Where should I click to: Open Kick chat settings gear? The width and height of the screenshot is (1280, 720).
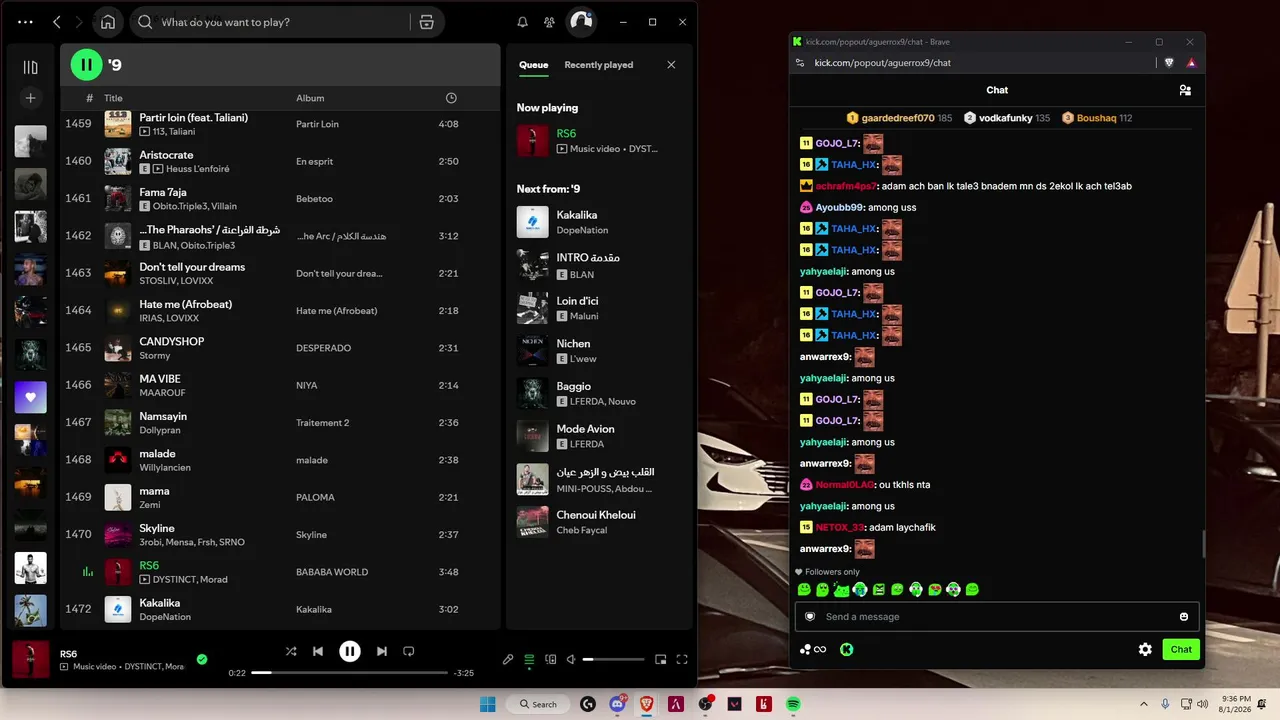tap(1145, 649)
